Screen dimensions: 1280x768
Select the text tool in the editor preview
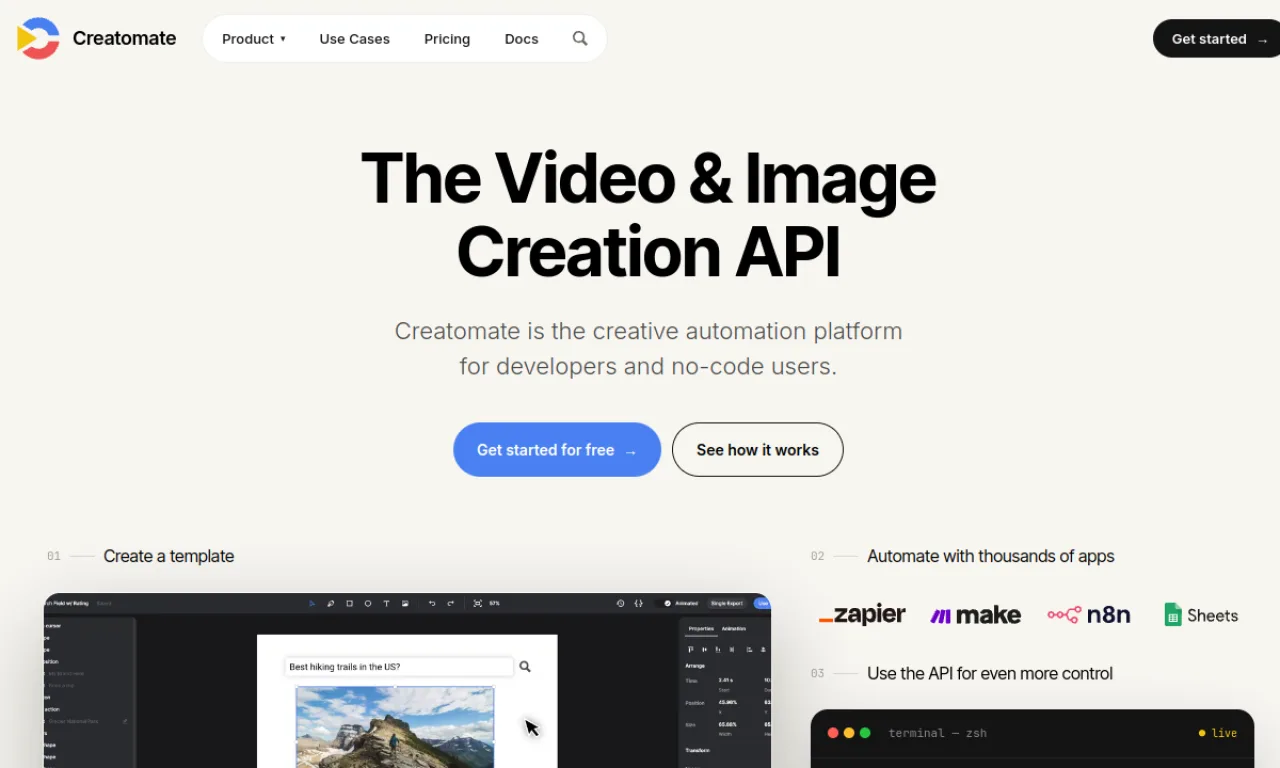(386, 603)
